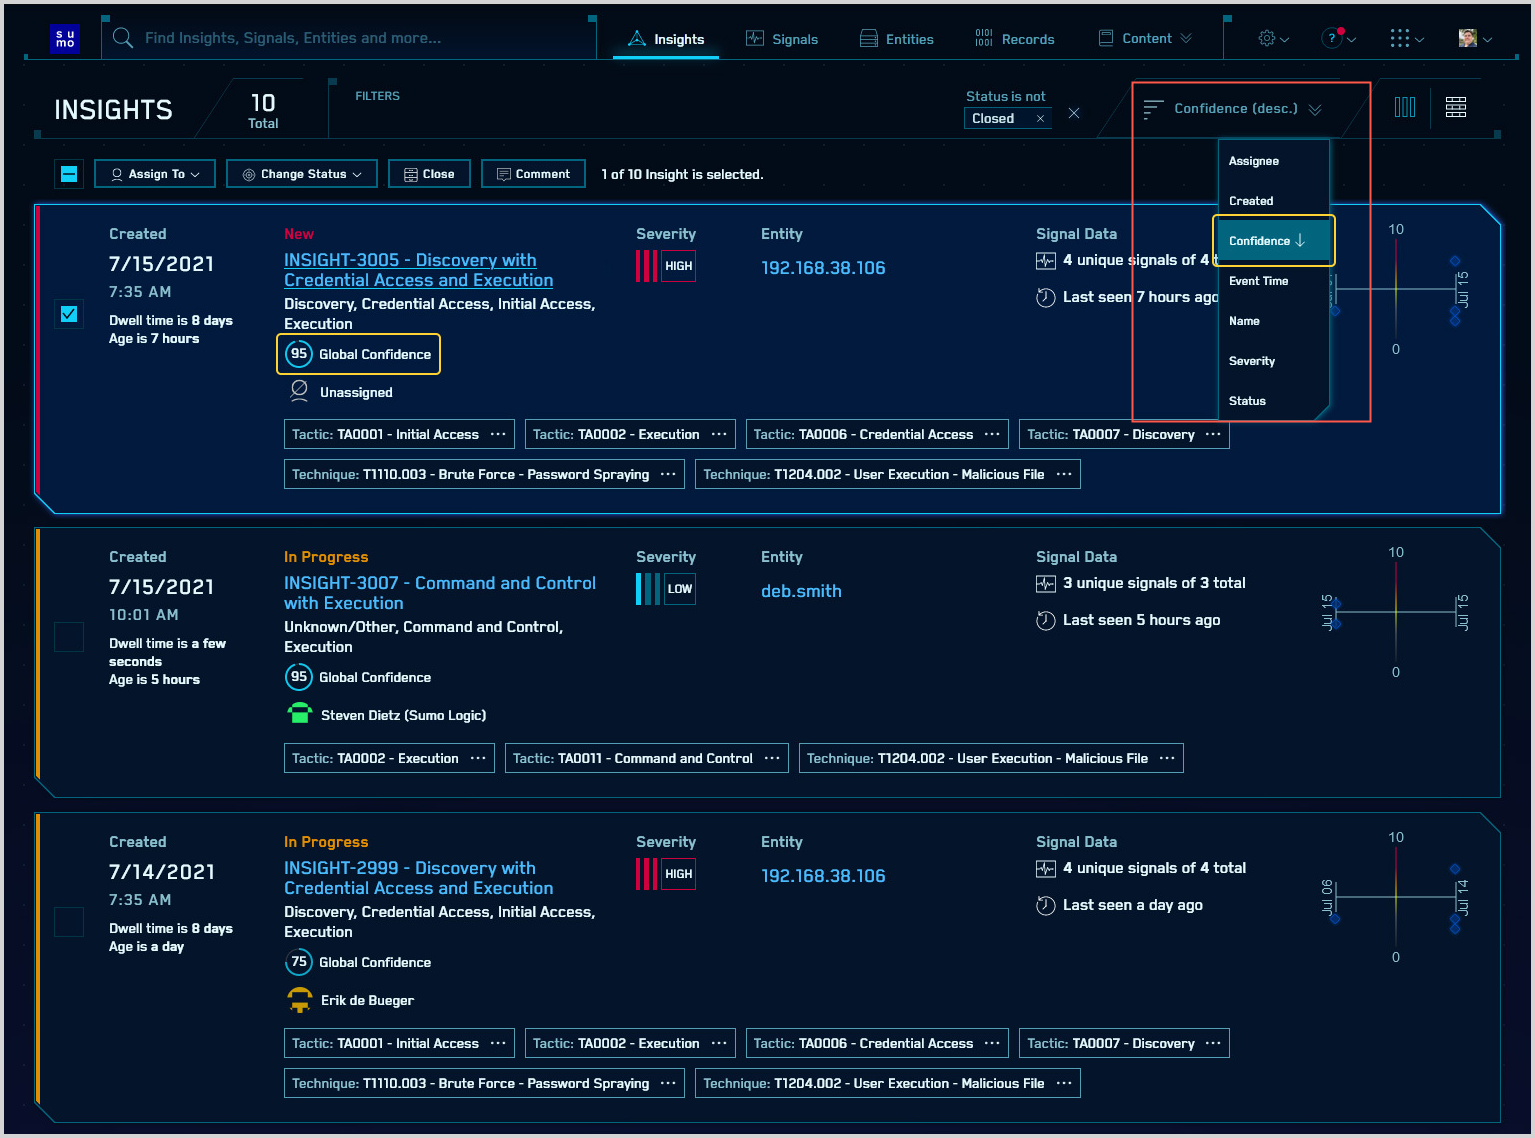The image size is (1535, 1138).
Task: Choose Severity in the sort menu
Action: tap(1252, 361)
